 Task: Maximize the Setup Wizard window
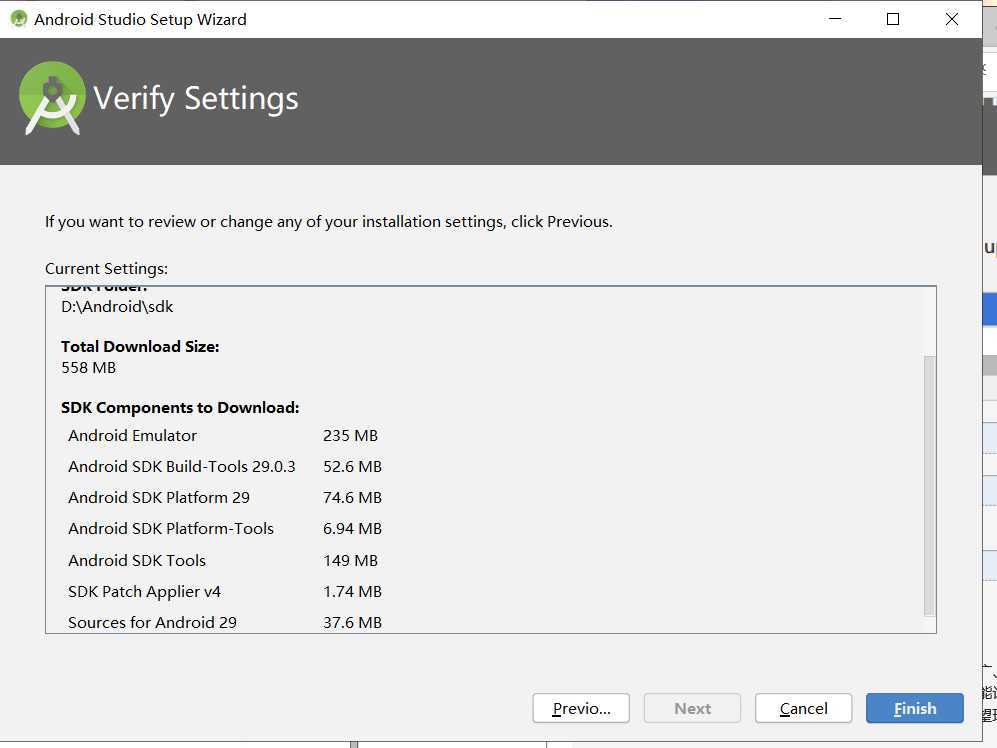point(893,19)
